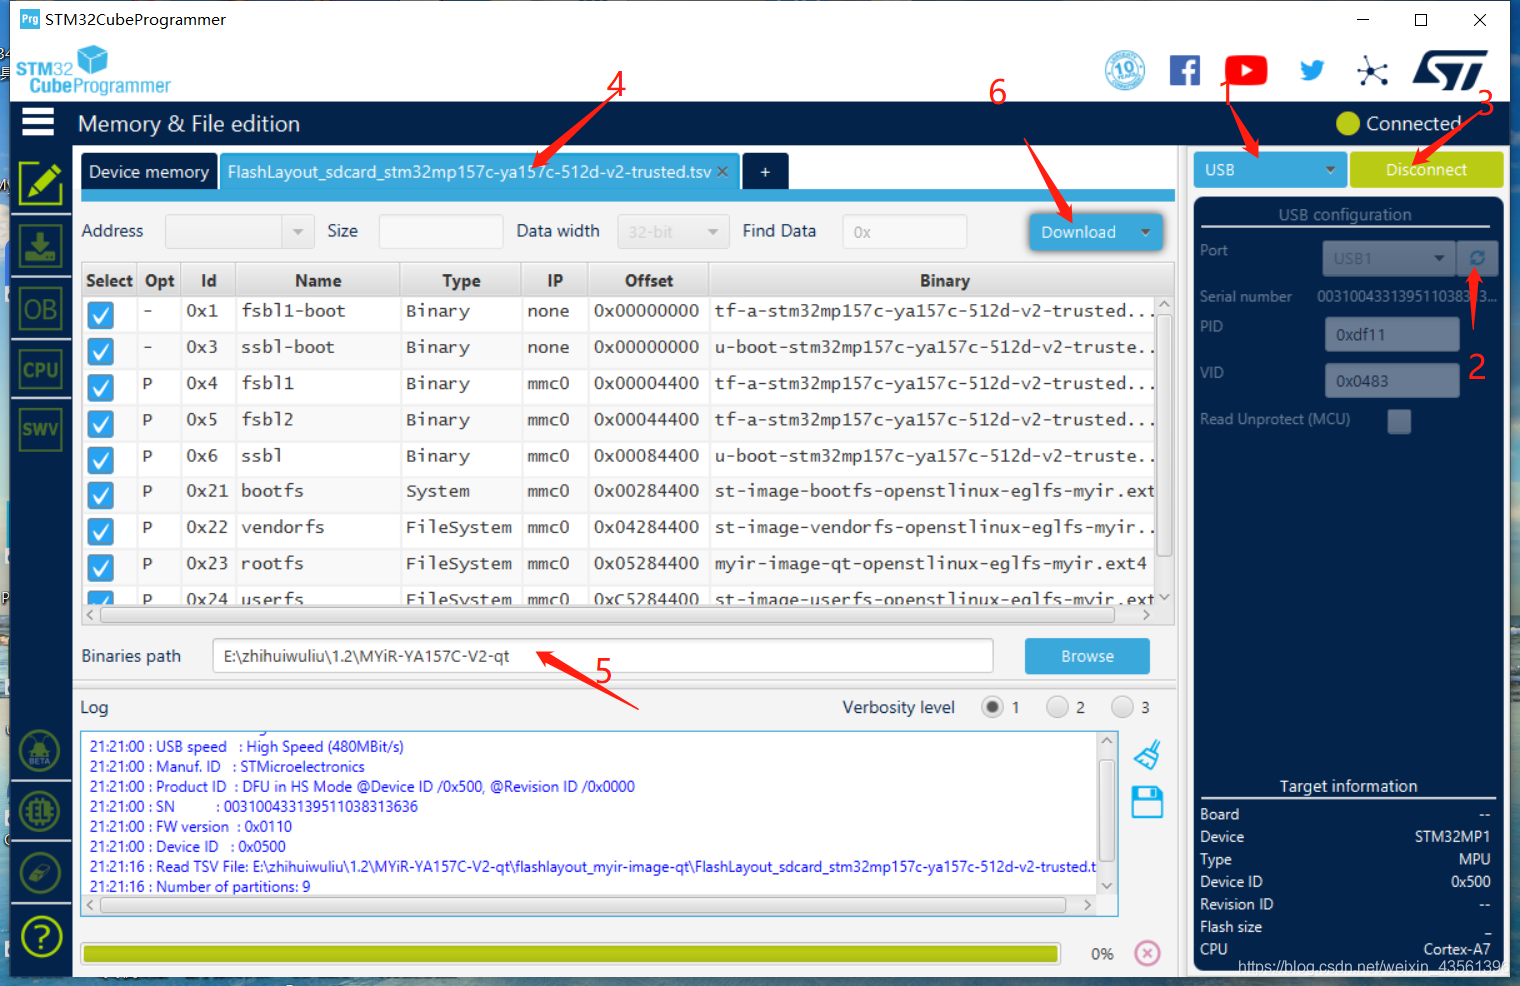Click the eraser icon in sidebar
1520x986 pixels.
[x=40, y=873]
